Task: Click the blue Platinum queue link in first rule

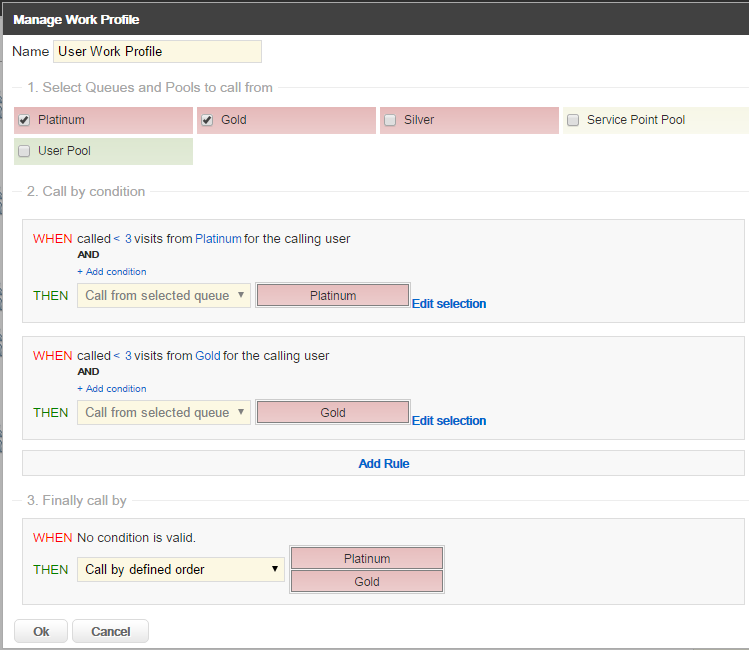Action: pyautogui.click(x=218, y=239)
